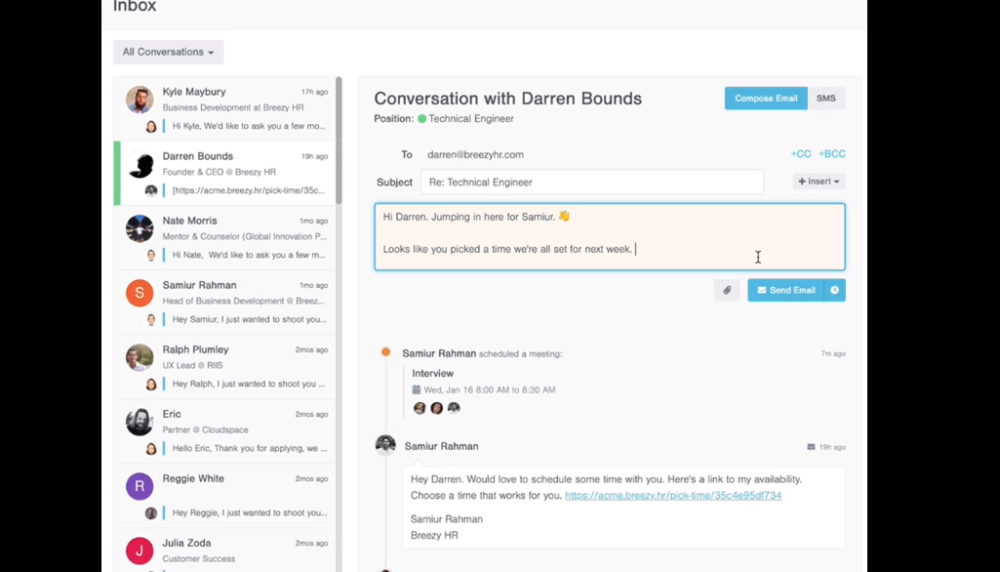This screenshot has height=572, width=1000.
Task: Click Kyle Maybury's avatar photo
Action: pyautogui.click(x=139, y=99)
